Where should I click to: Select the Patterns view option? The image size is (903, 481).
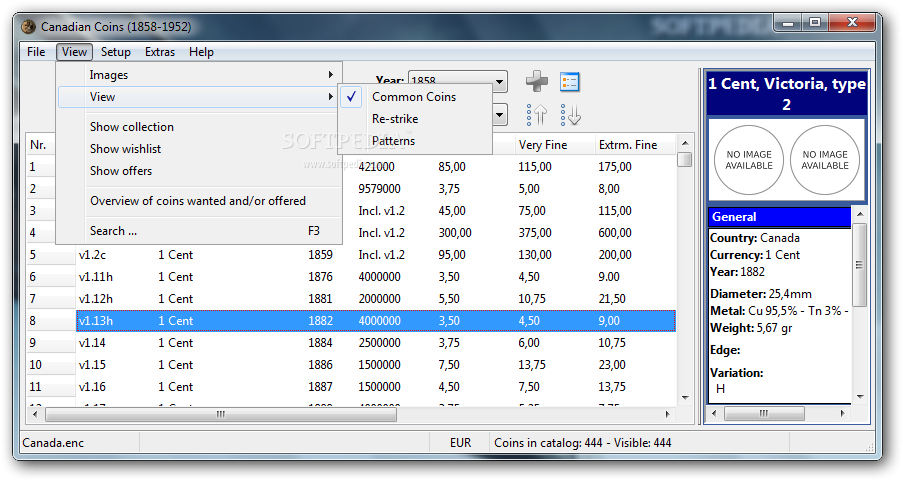(415, 141)
